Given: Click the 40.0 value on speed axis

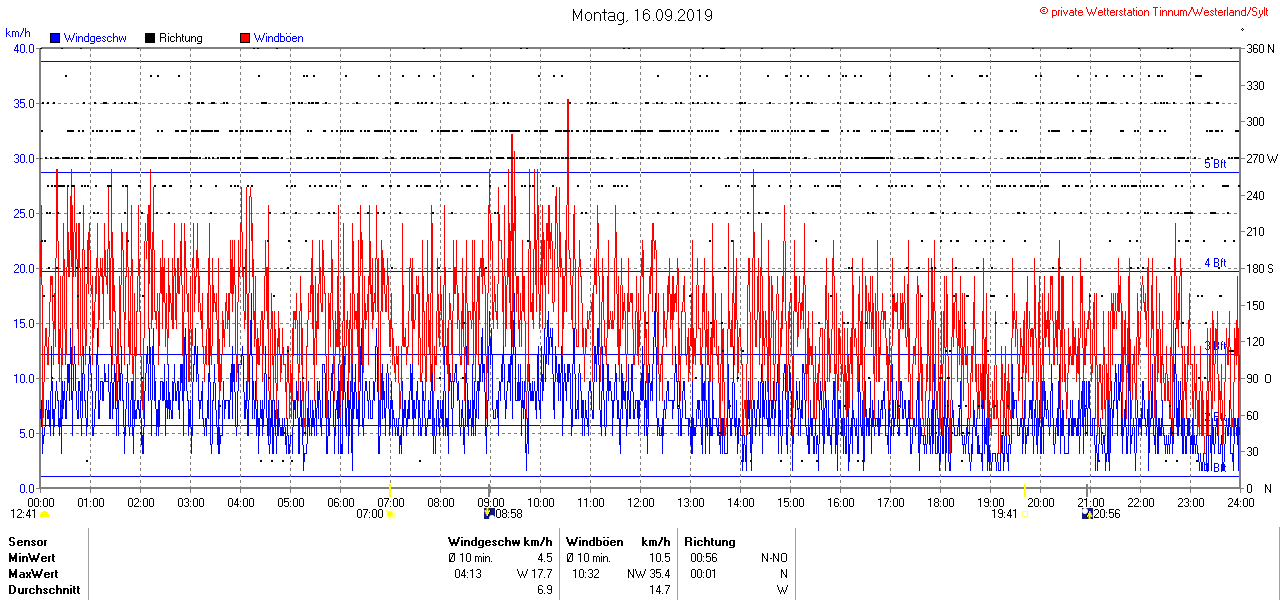Looking at the screenshot, I should pos(24,48).
